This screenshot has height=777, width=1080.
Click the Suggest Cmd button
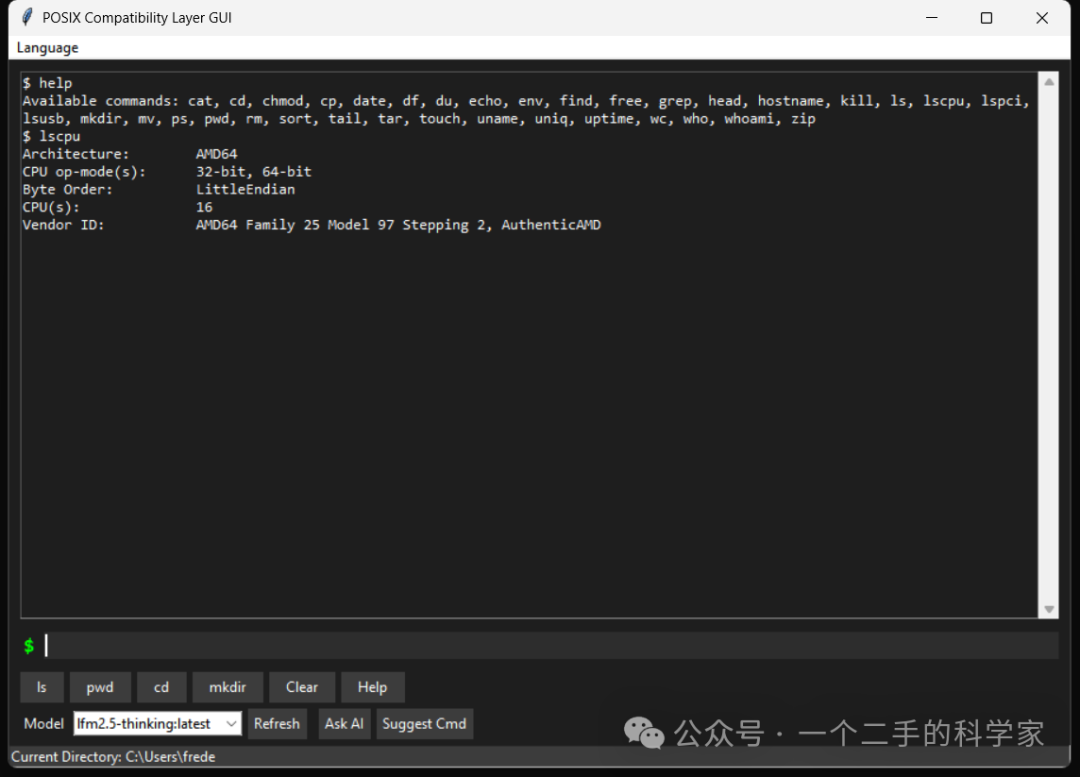pos(424,723)
